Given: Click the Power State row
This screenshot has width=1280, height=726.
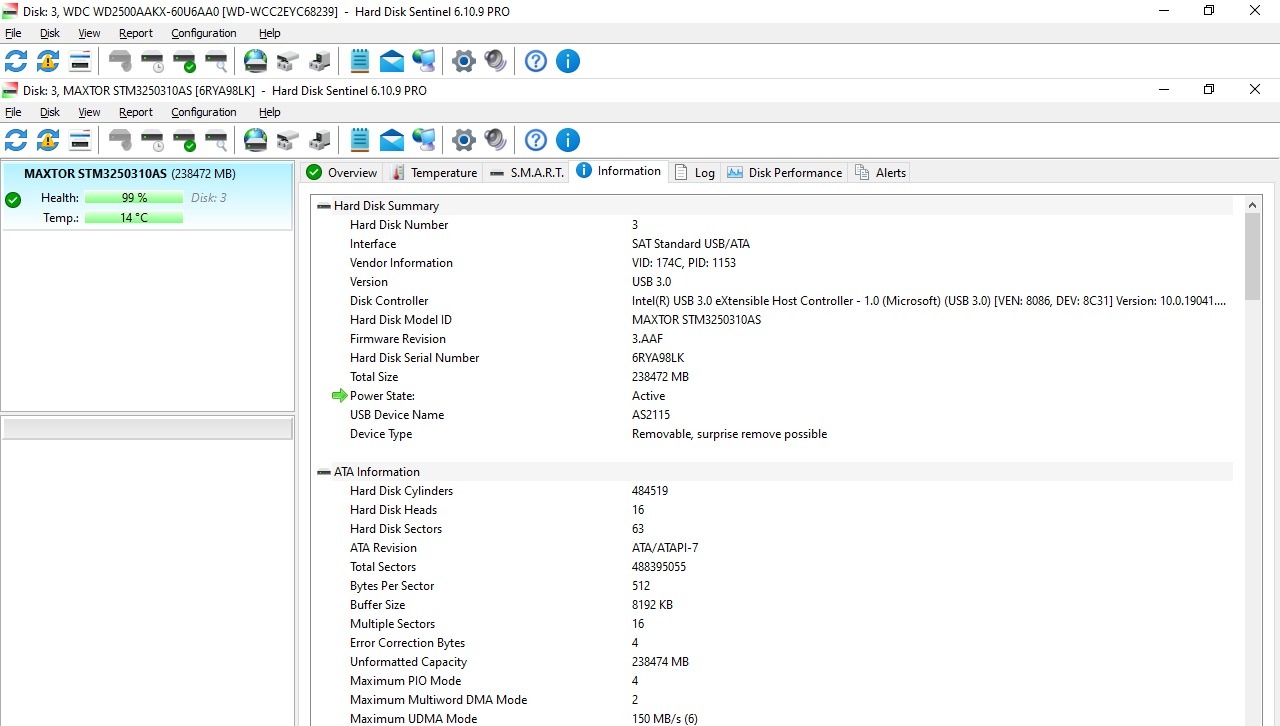Looking at the screenshot, I should pyautogui.click(x=382, y=396).
